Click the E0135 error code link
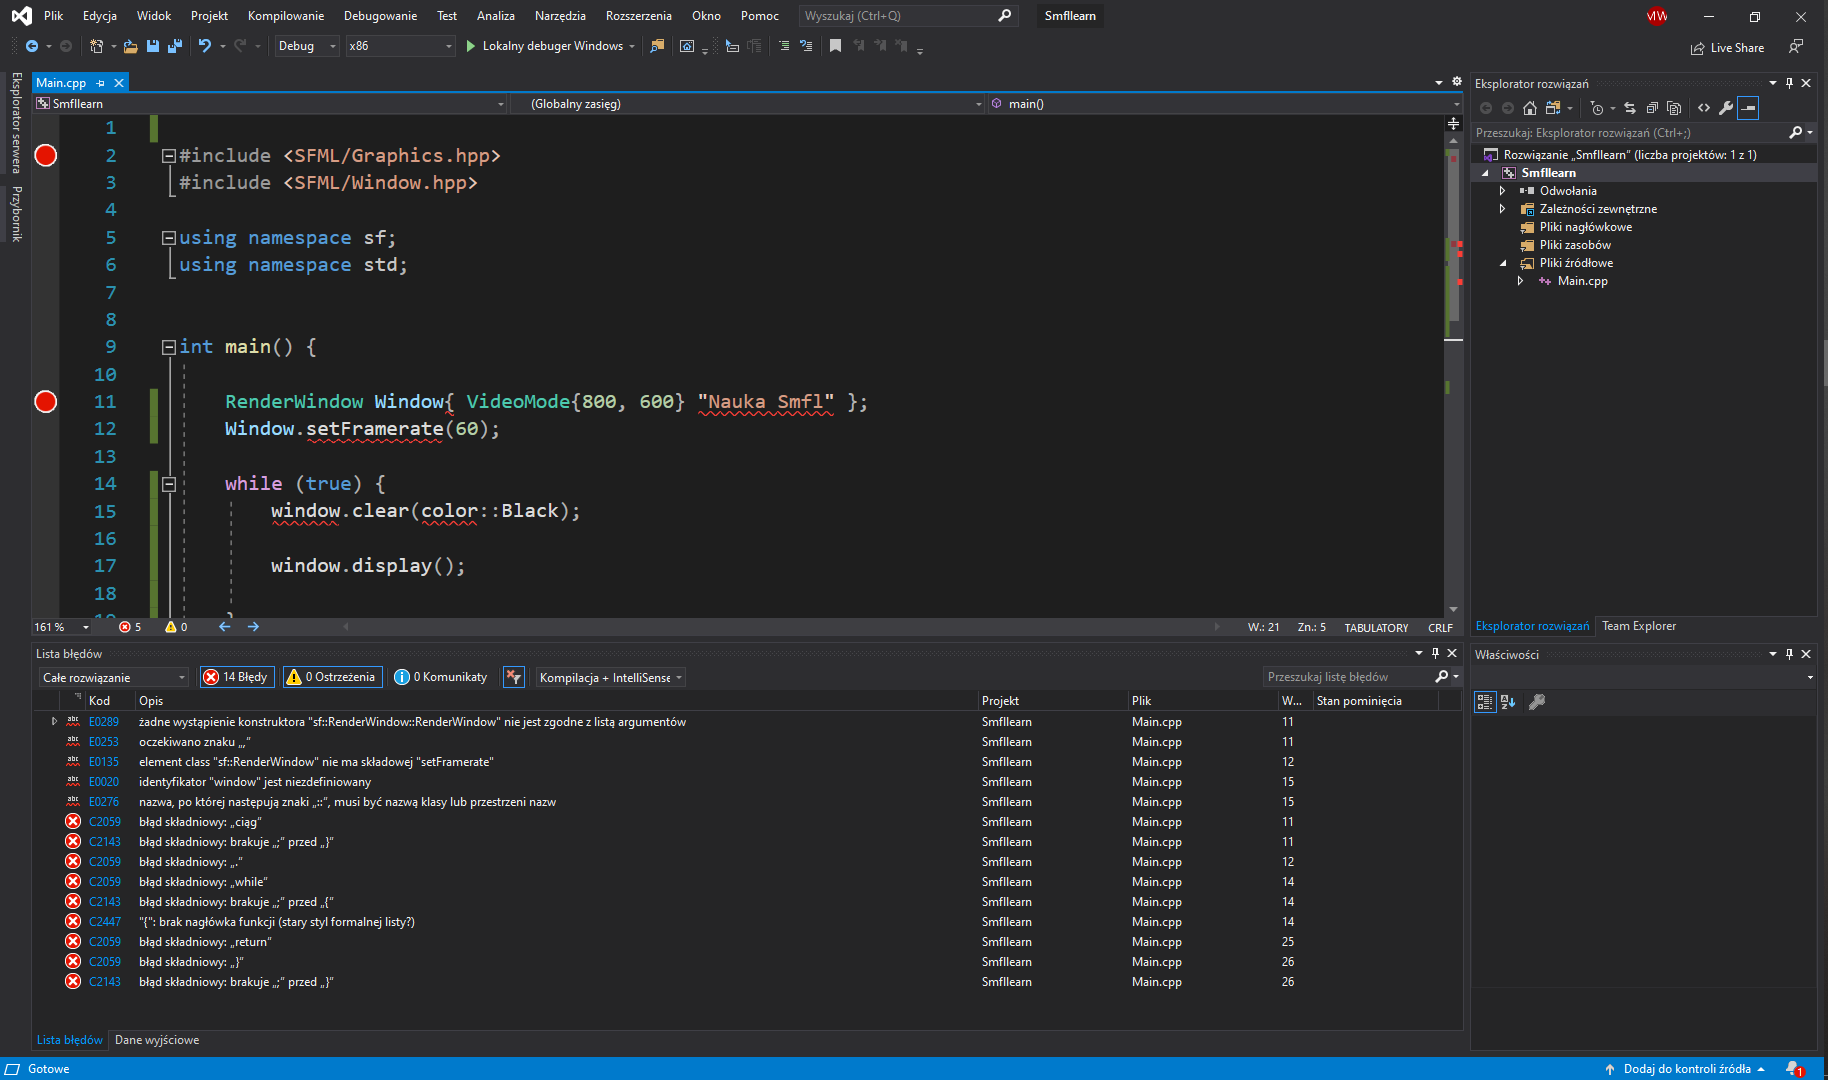Screen dimensions: 1828x1080 click(x=104, y=762)
